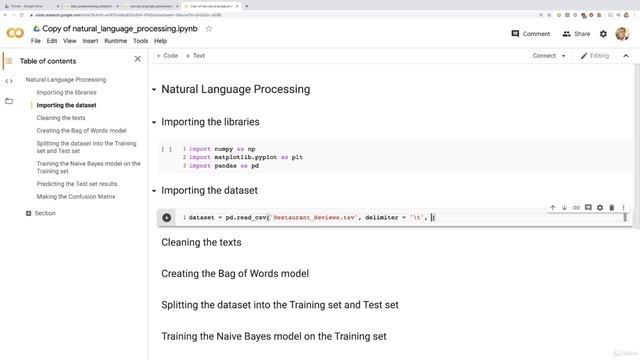Screen dimensions: 640x360
Task: Add a new Section in contents
Action: click(40, 213)
